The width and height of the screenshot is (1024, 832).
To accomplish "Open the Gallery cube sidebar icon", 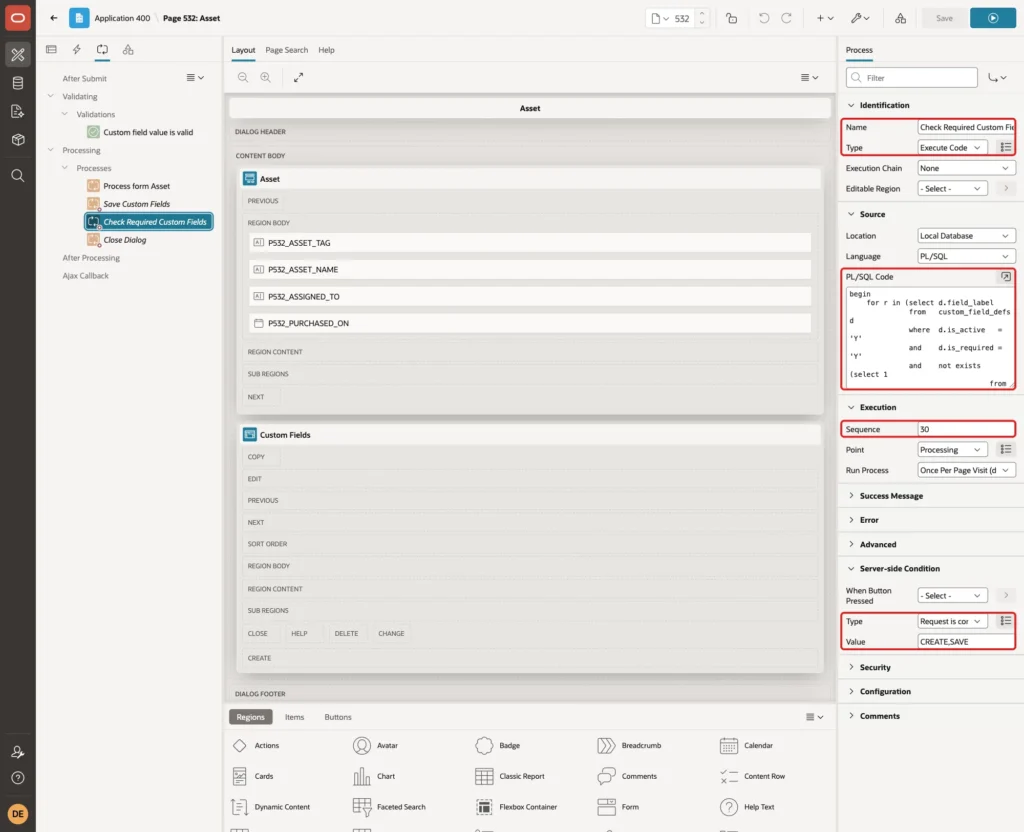I will pyautogui.click(x=18, y=140).
